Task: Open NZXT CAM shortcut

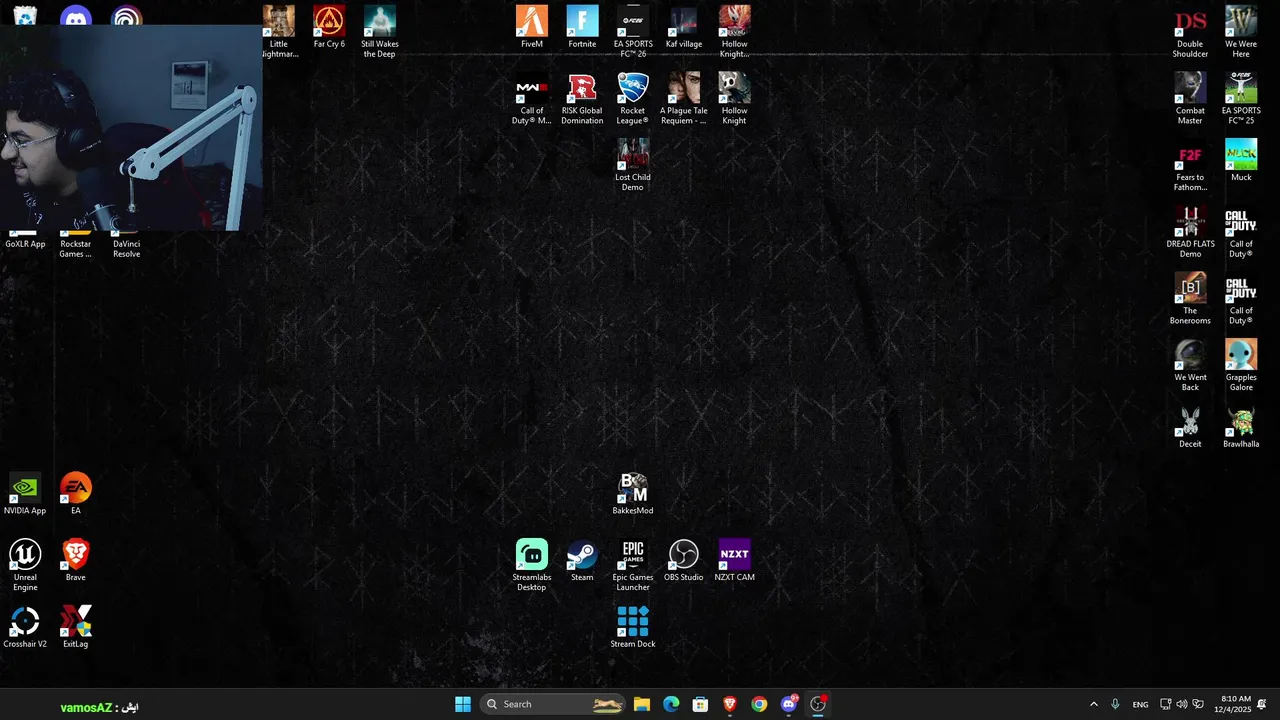Action: pos(734,560)
